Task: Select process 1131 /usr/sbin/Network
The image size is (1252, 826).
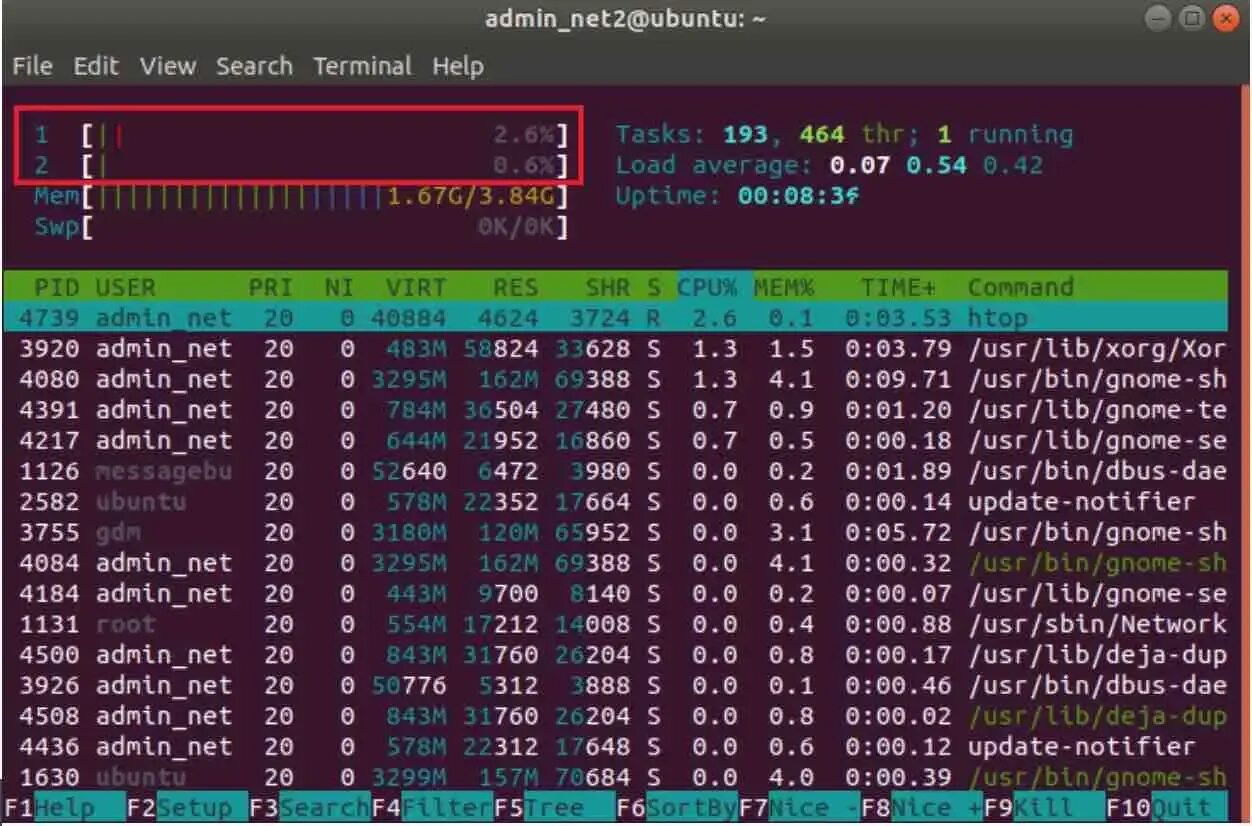Action: point(615,624)
